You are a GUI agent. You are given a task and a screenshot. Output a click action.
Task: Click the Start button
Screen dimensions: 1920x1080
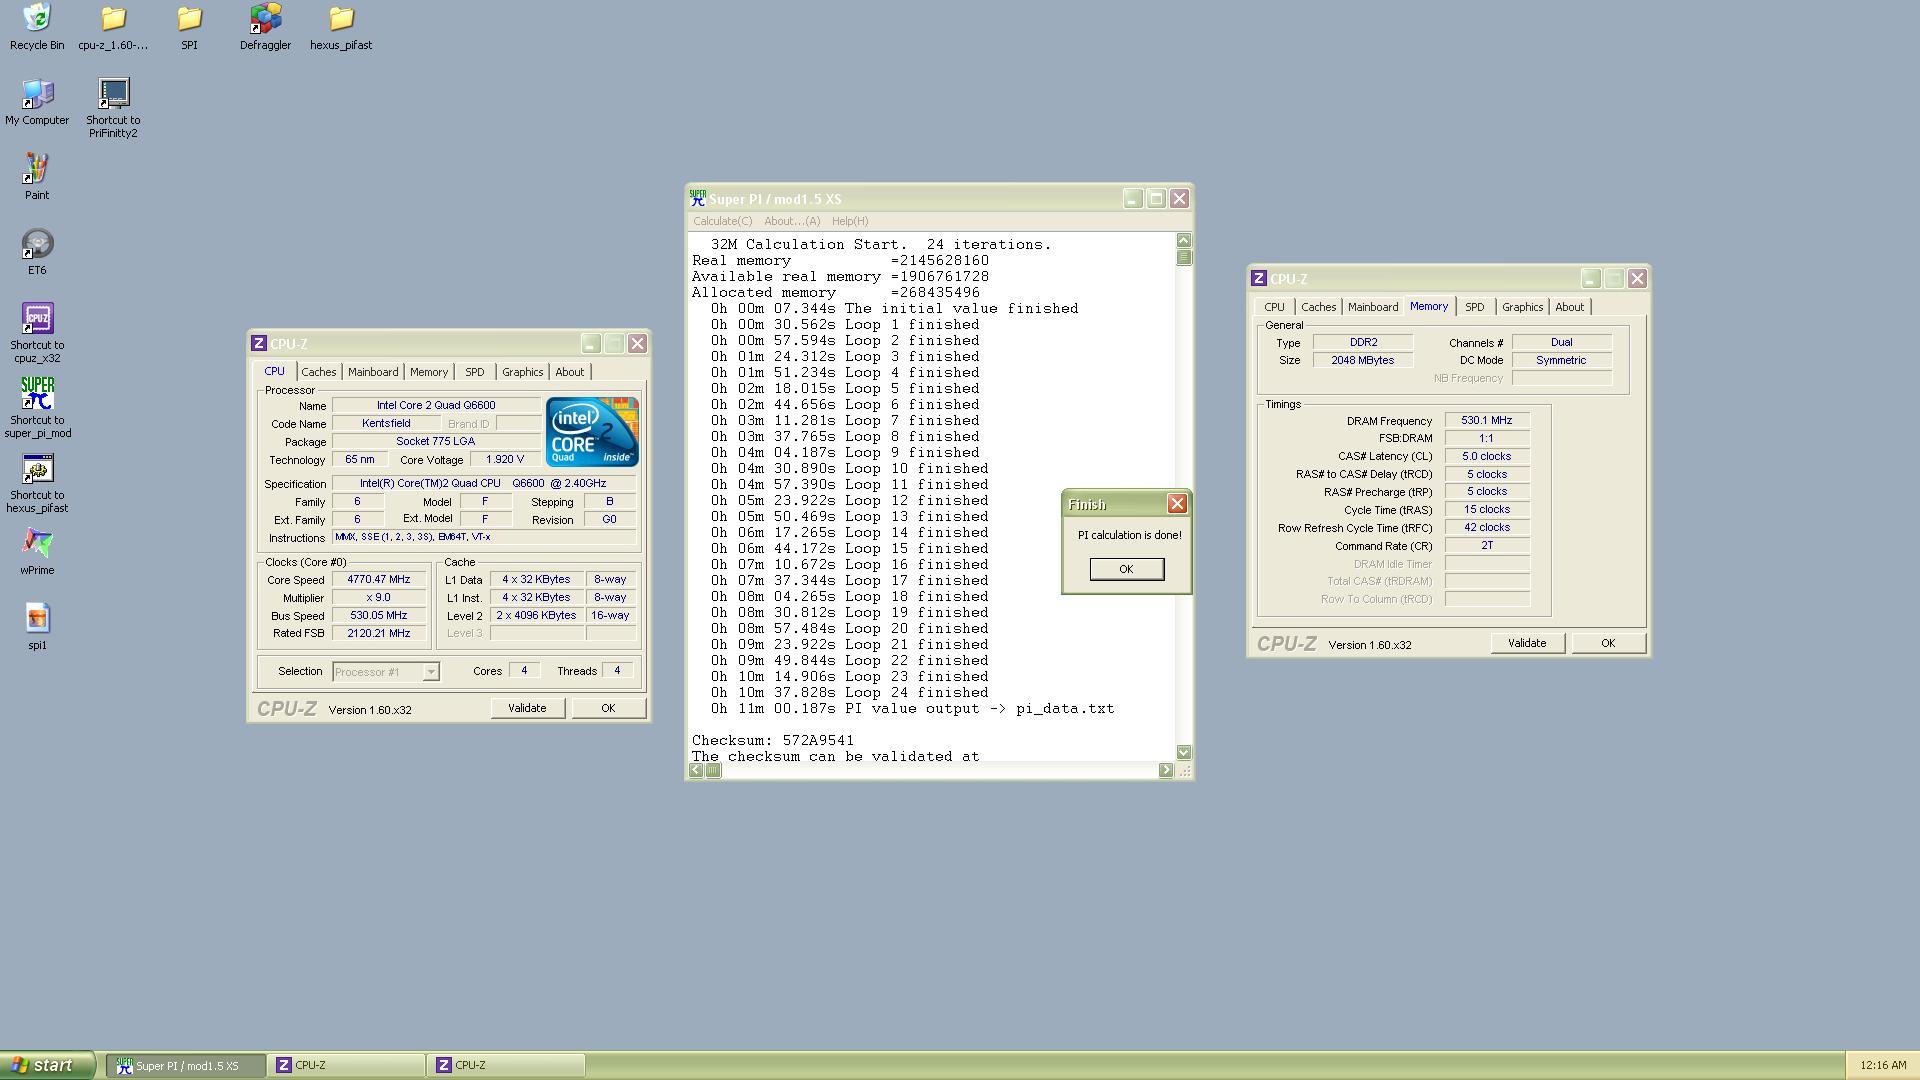tap(47, 1065)
